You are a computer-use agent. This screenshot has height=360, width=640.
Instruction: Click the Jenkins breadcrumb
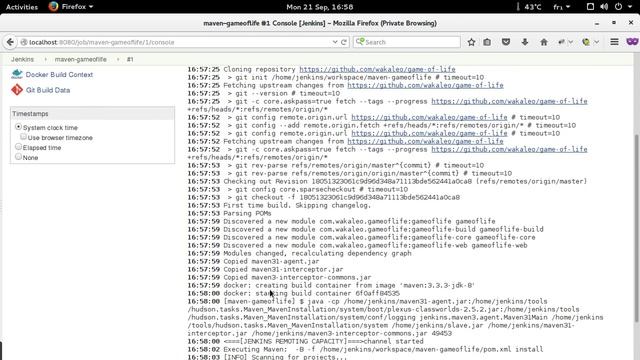click(x=22, y=59)
